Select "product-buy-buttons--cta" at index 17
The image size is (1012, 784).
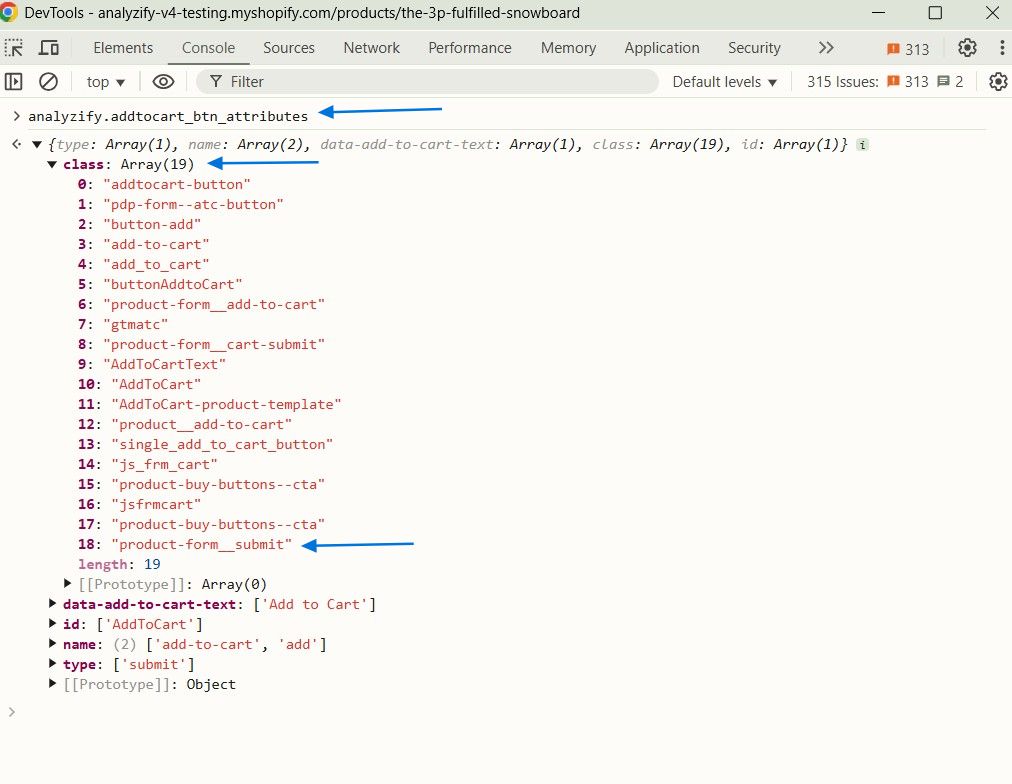218,525
